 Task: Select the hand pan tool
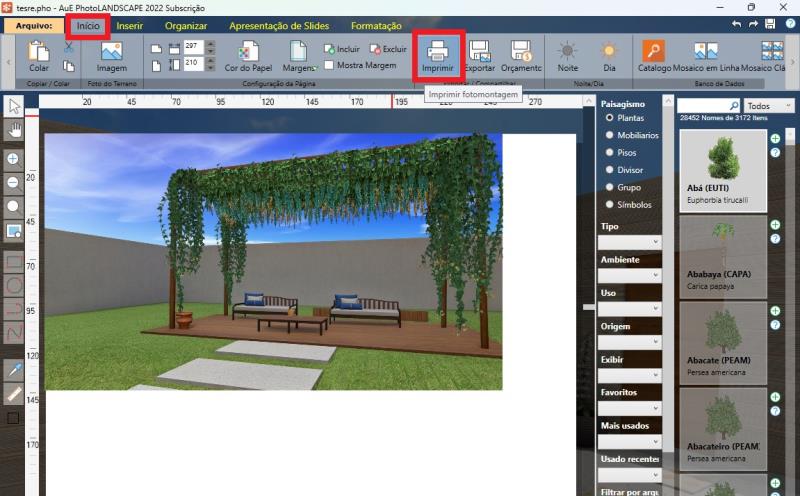(14, 130)
